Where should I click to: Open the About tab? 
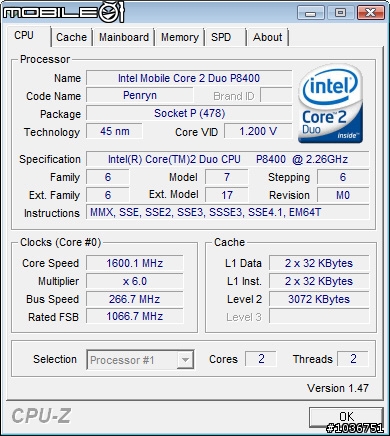(x=267, y=37)
